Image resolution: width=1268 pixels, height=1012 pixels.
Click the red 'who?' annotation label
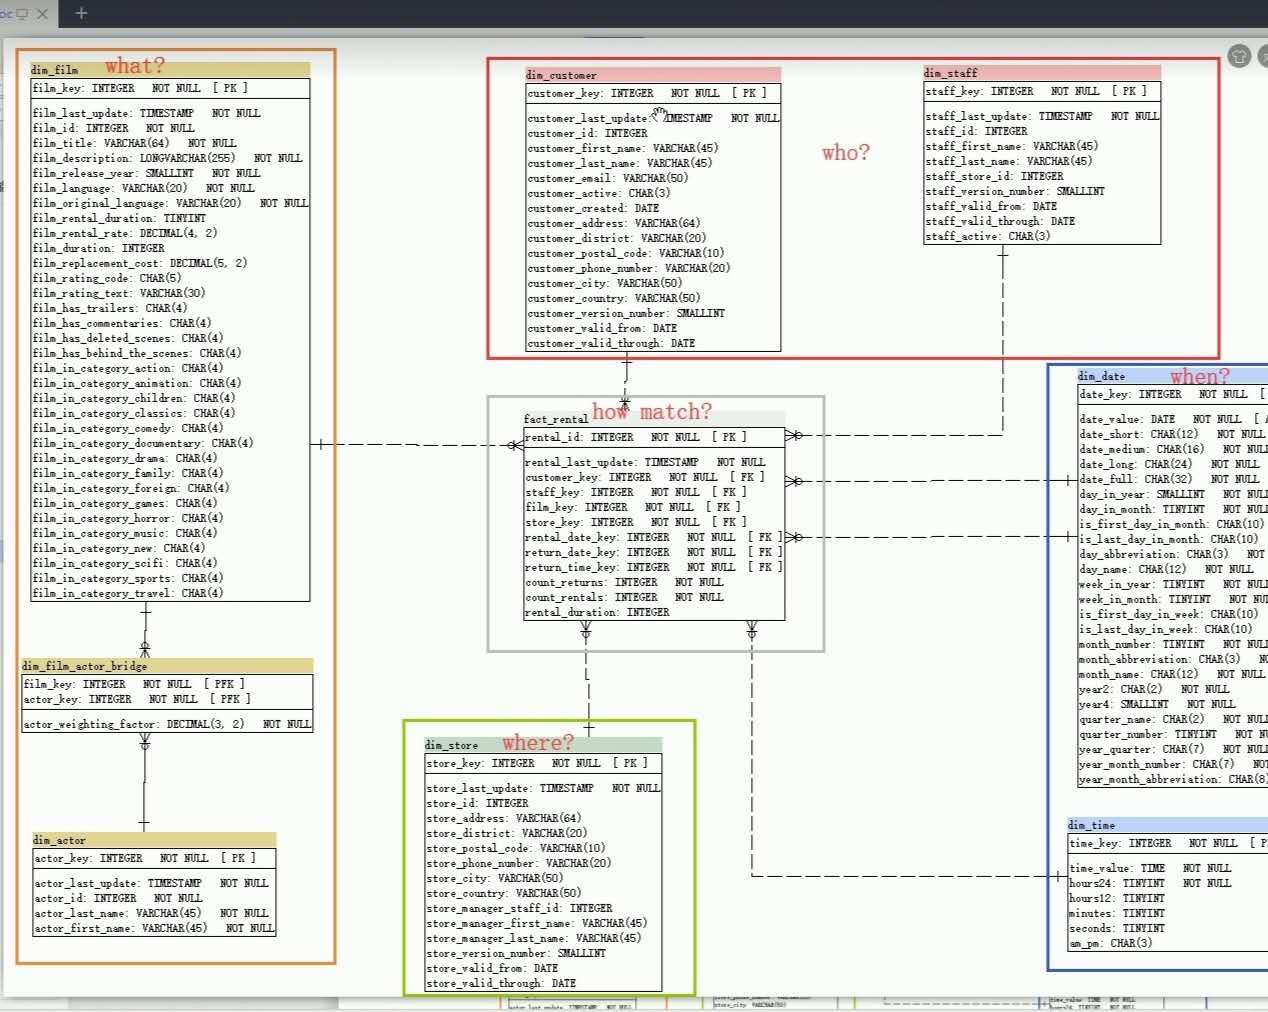tap(846, 152)
